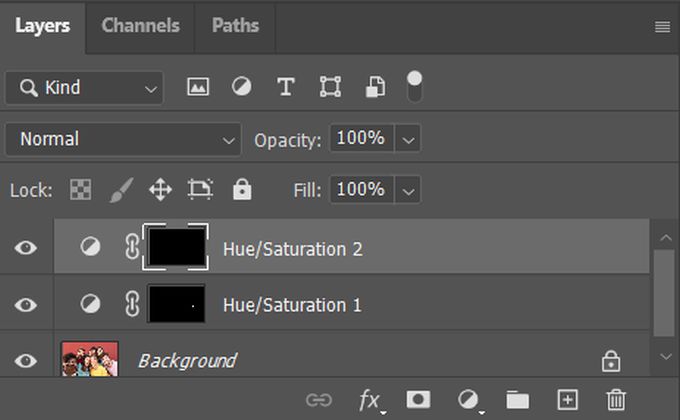This screenshot has width=680, height=420.
Task: Toggle Background layer visibility
Action: pyautogui.click(x=26, y=360)
